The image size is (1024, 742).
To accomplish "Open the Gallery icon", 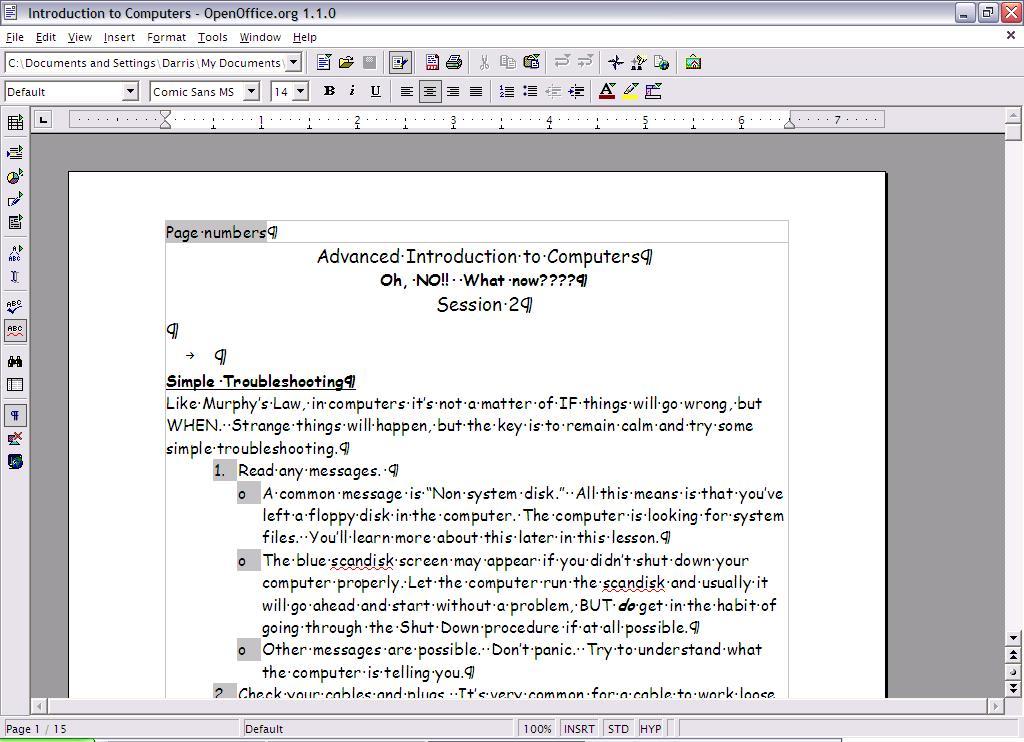I will [693, 63].
